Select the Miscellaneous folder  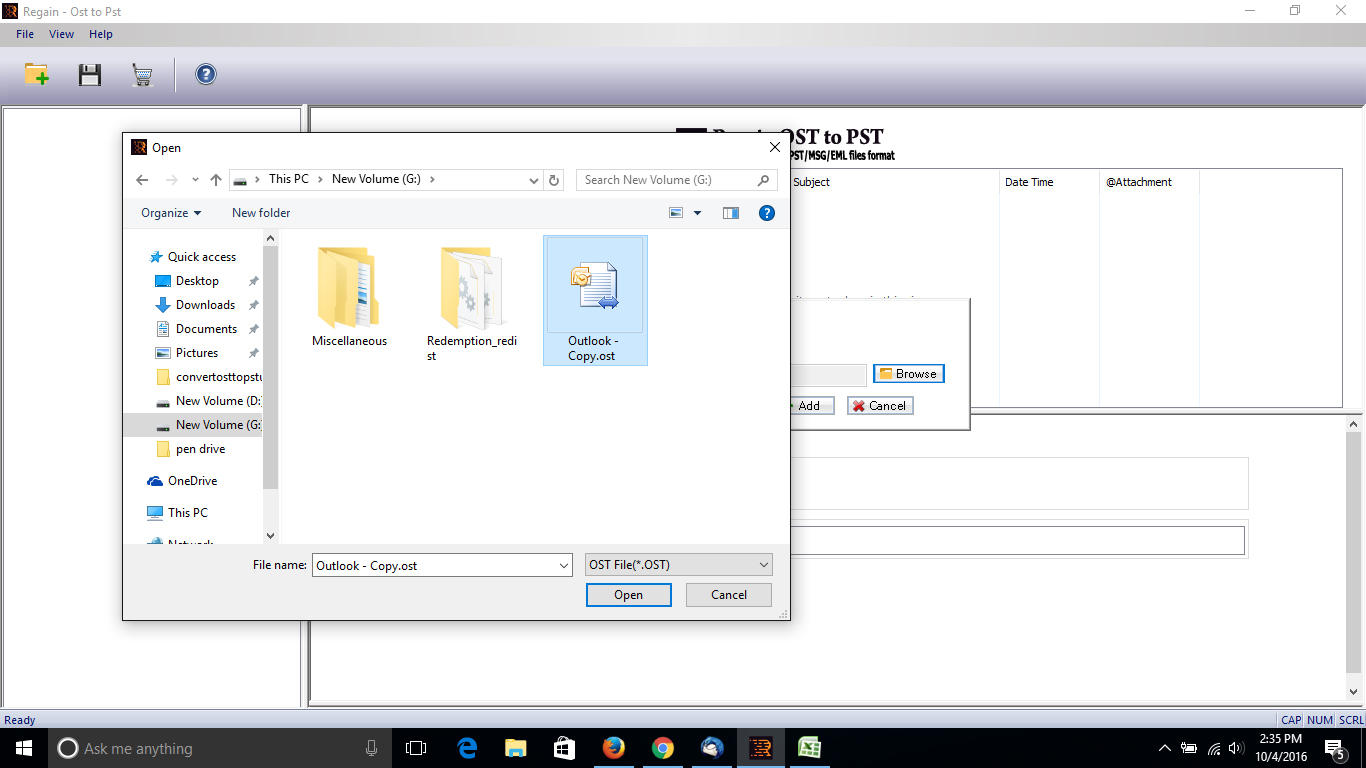349,298
